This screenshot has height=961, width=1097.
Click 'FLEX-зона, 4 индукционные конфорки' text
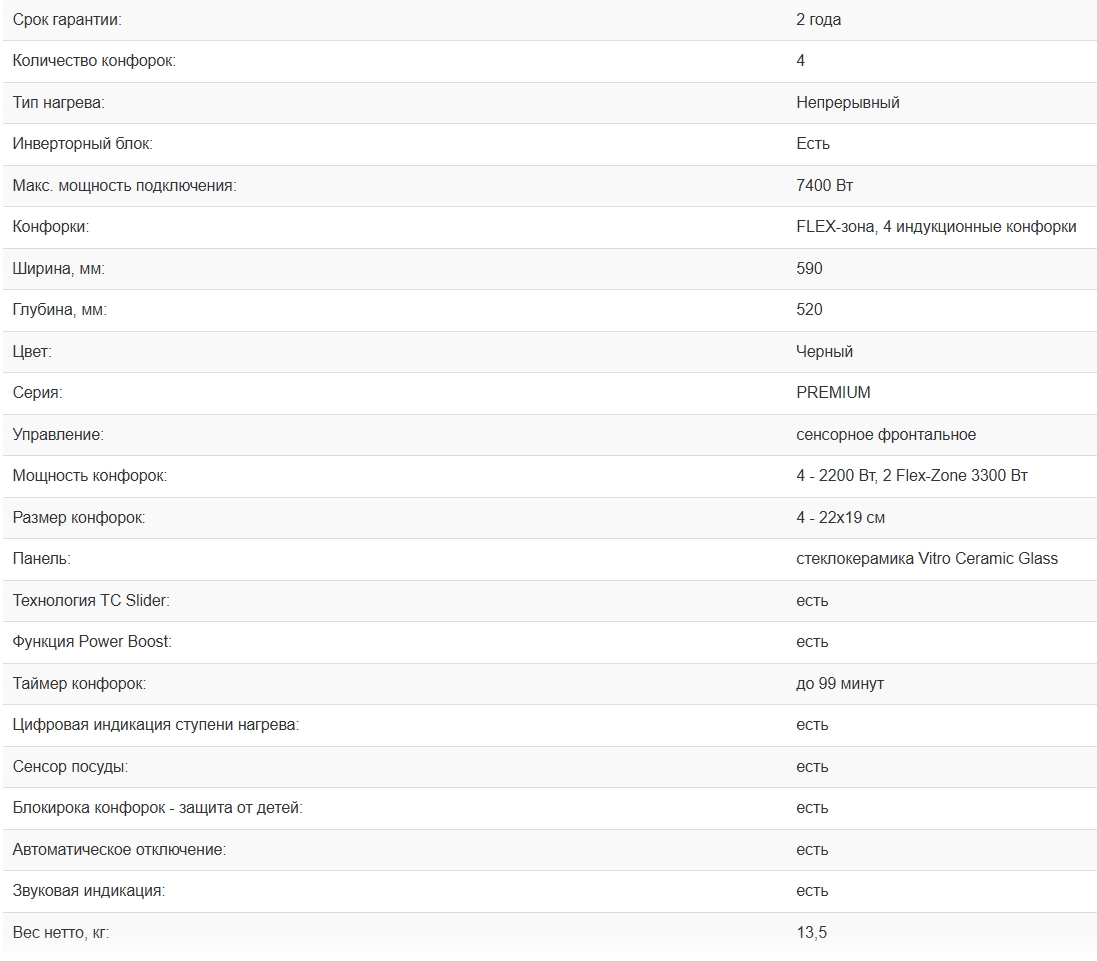click(x=936, y=227)
